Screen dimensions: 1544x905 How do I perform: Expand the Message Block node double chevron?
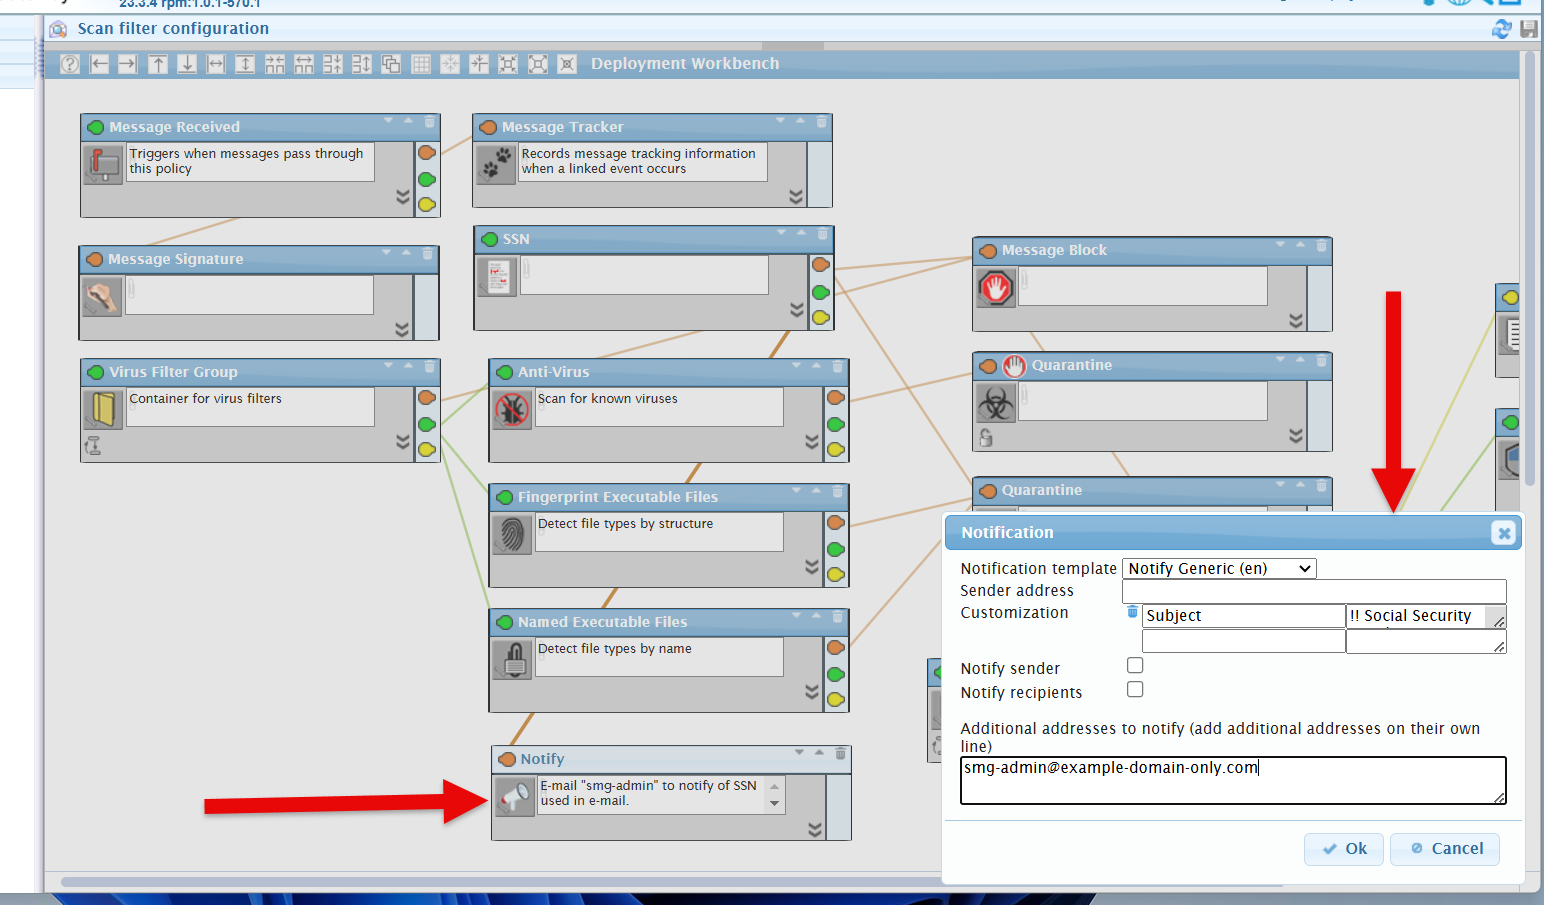pyautogui.click(x=1296, y=321)
